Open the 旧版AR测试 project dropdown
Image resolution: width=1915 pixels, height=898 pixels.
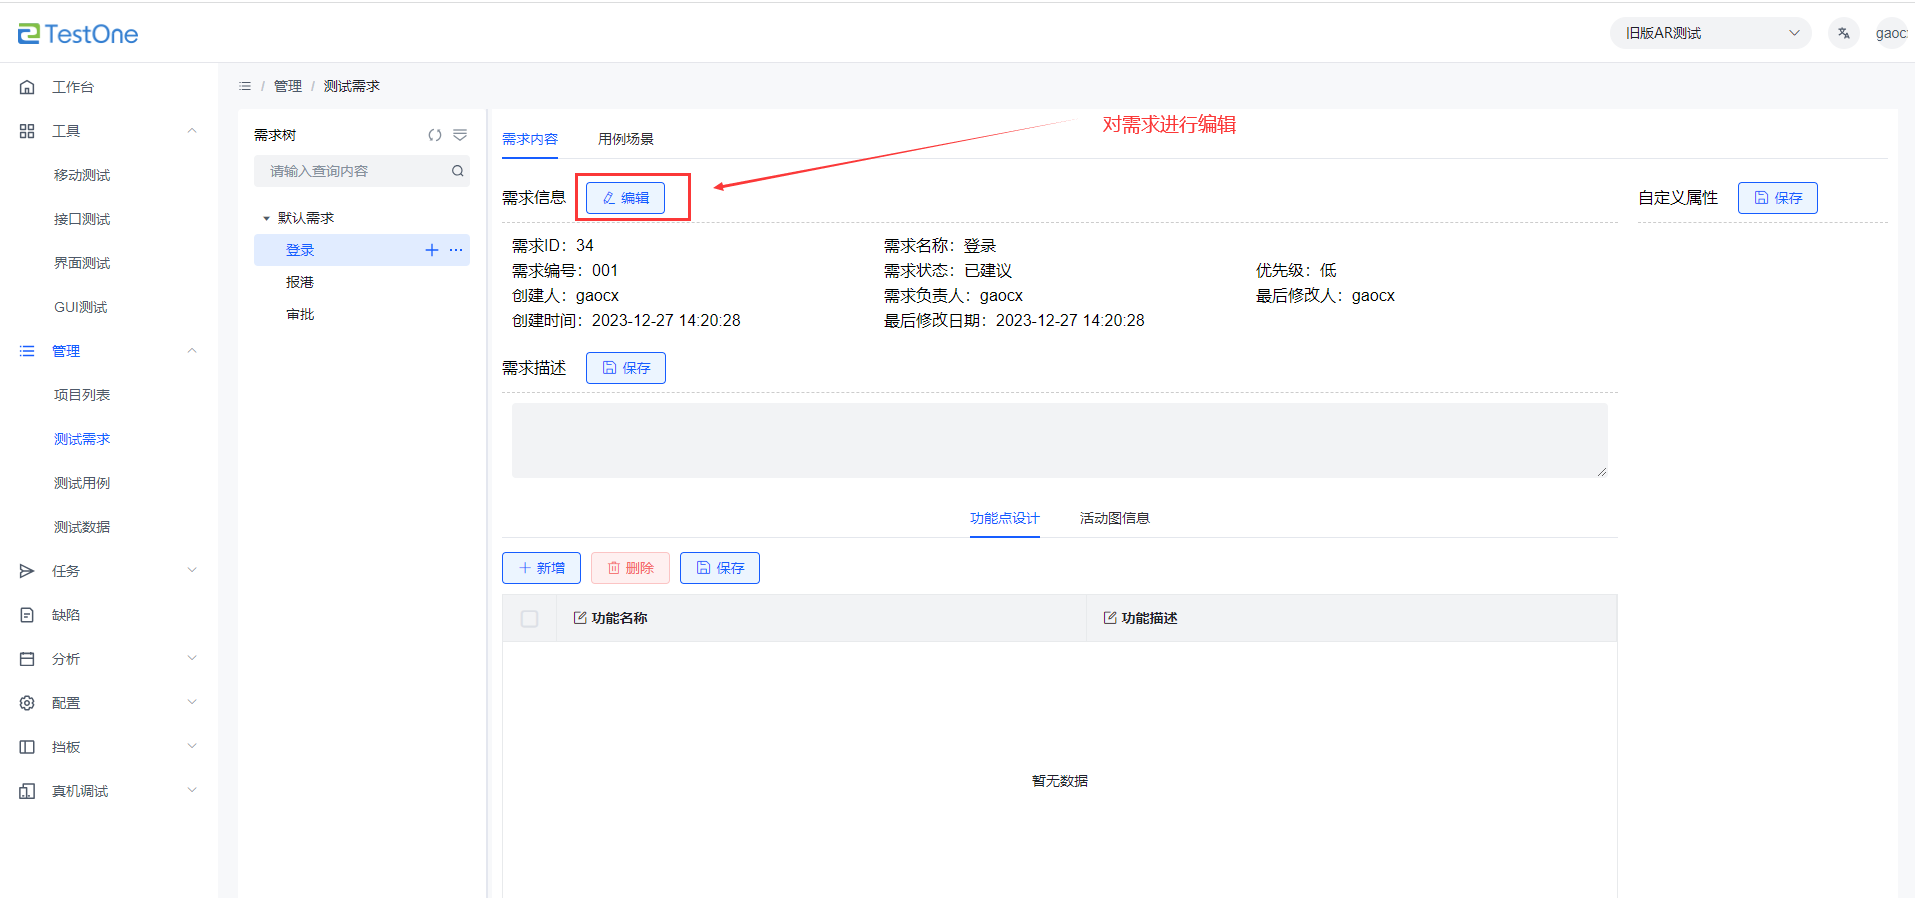[x=1710, y=33]
